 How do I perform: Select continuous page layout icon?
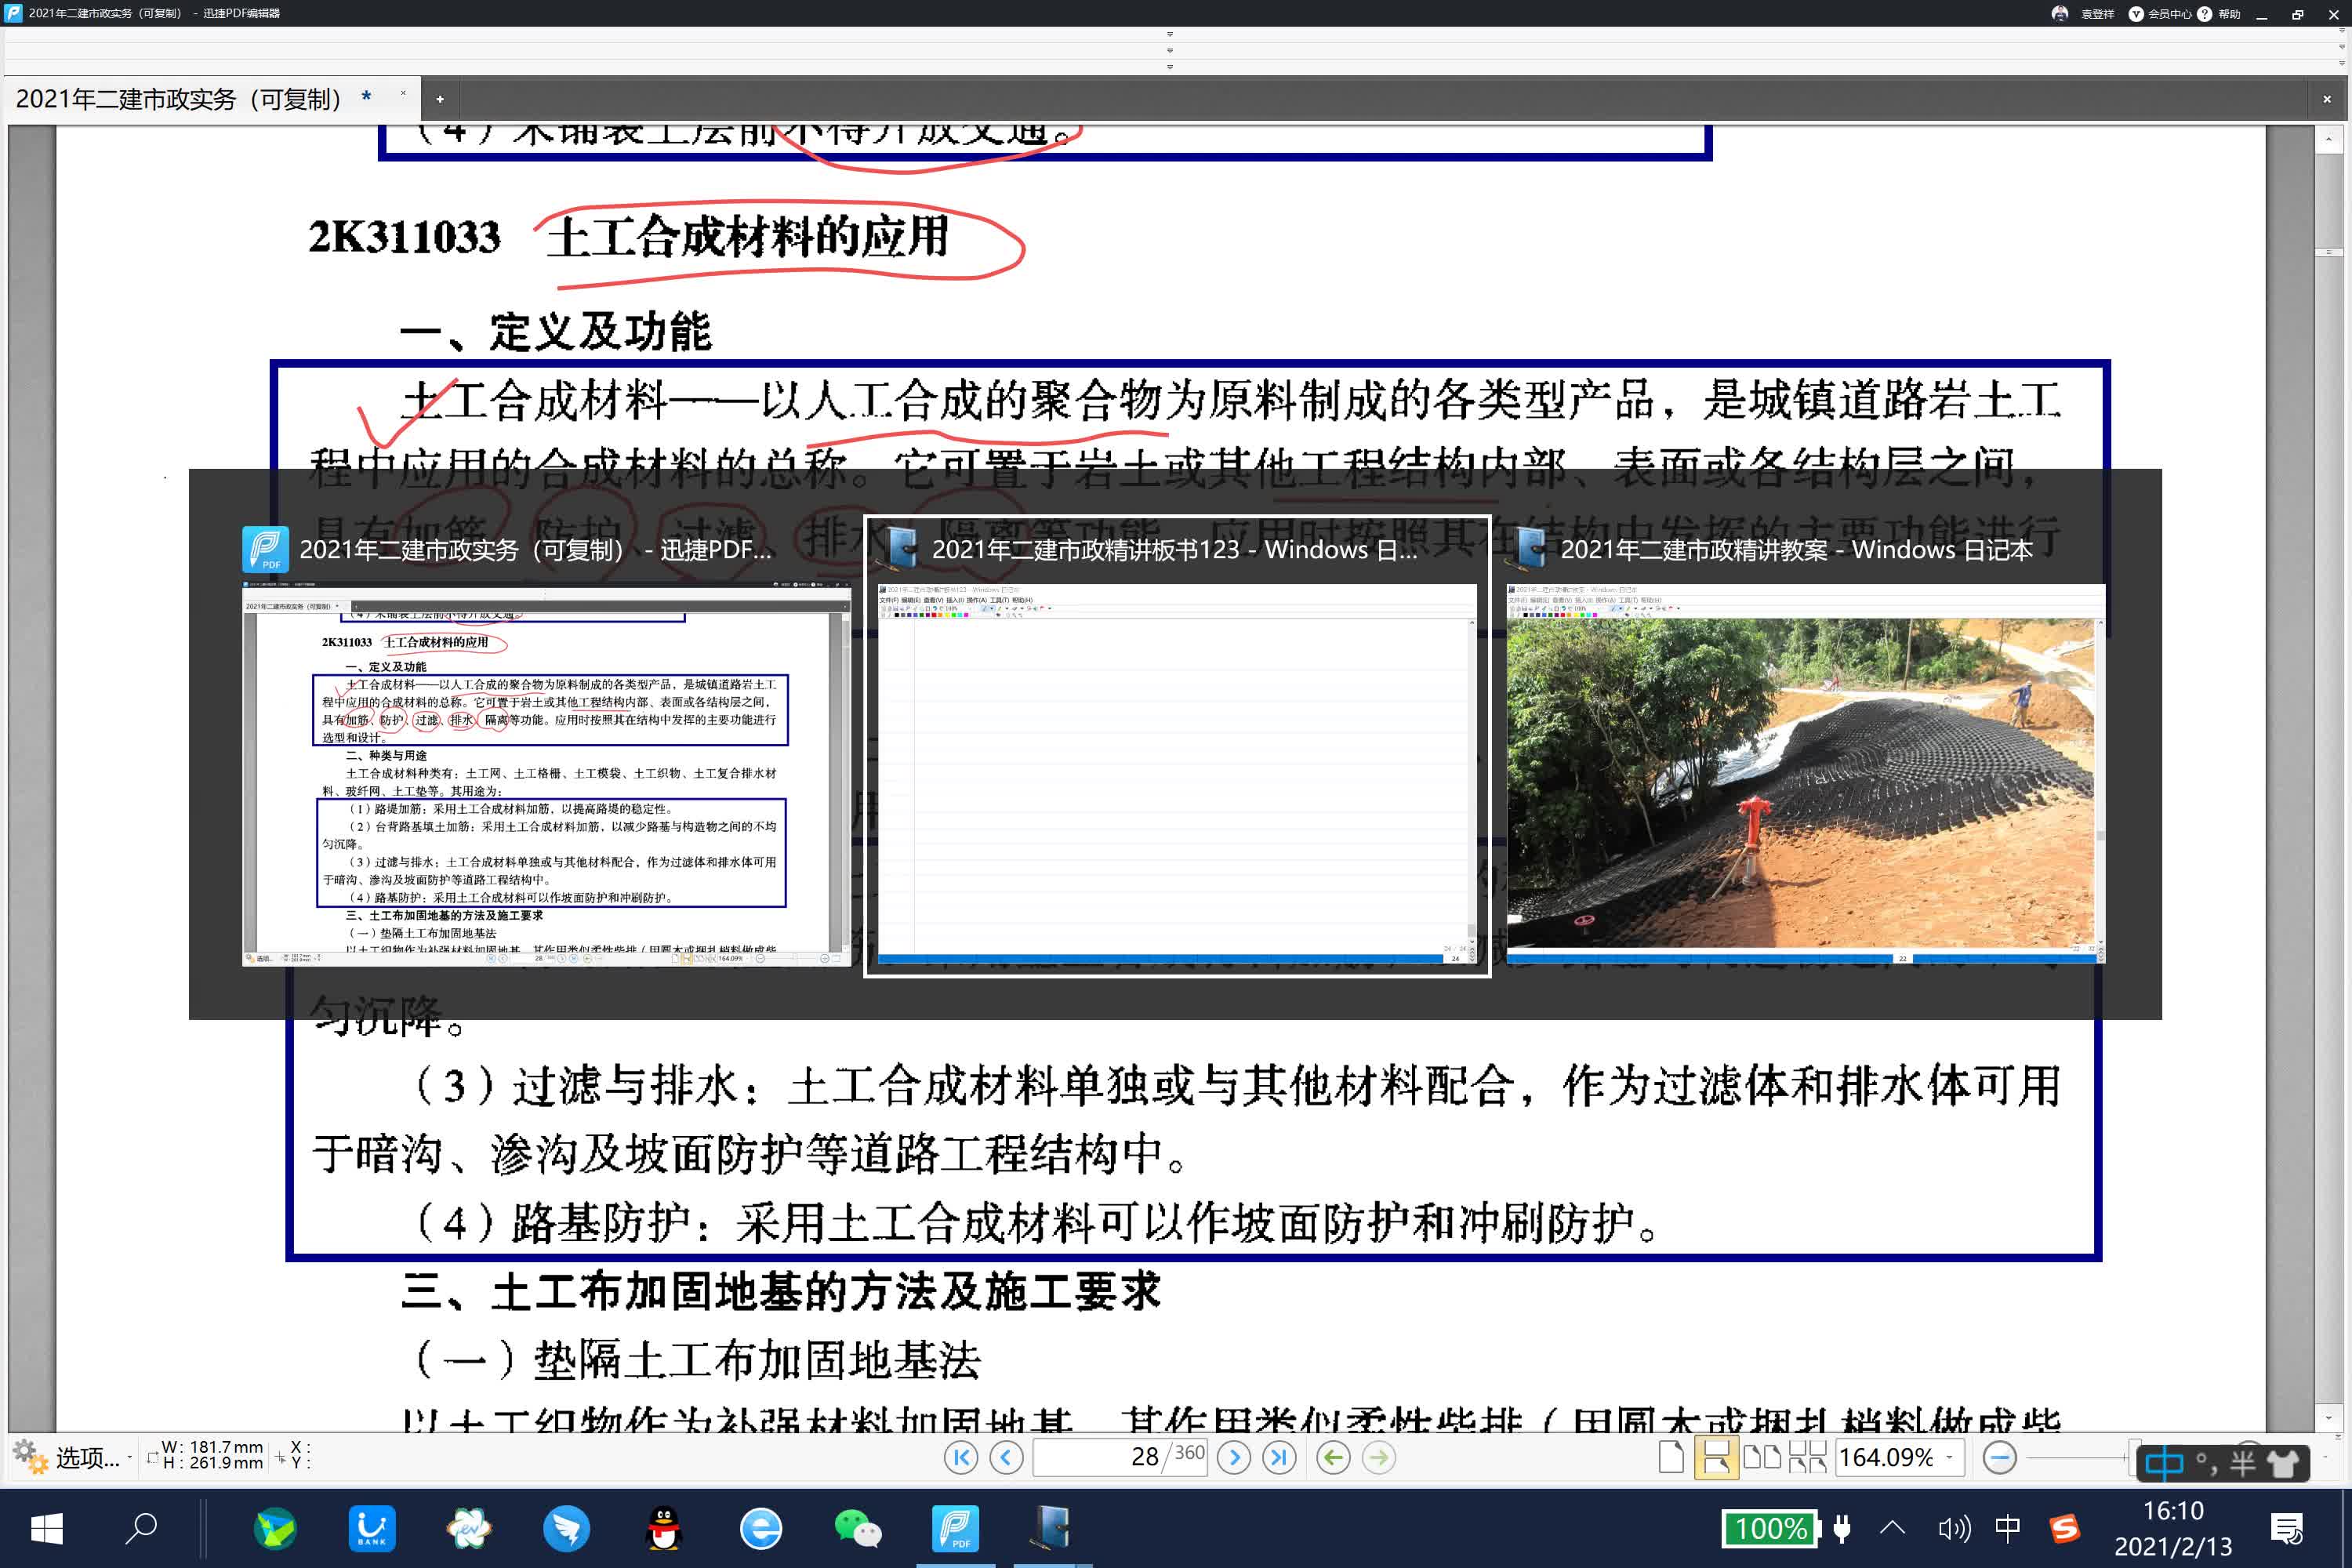tap(1716, 1457)
